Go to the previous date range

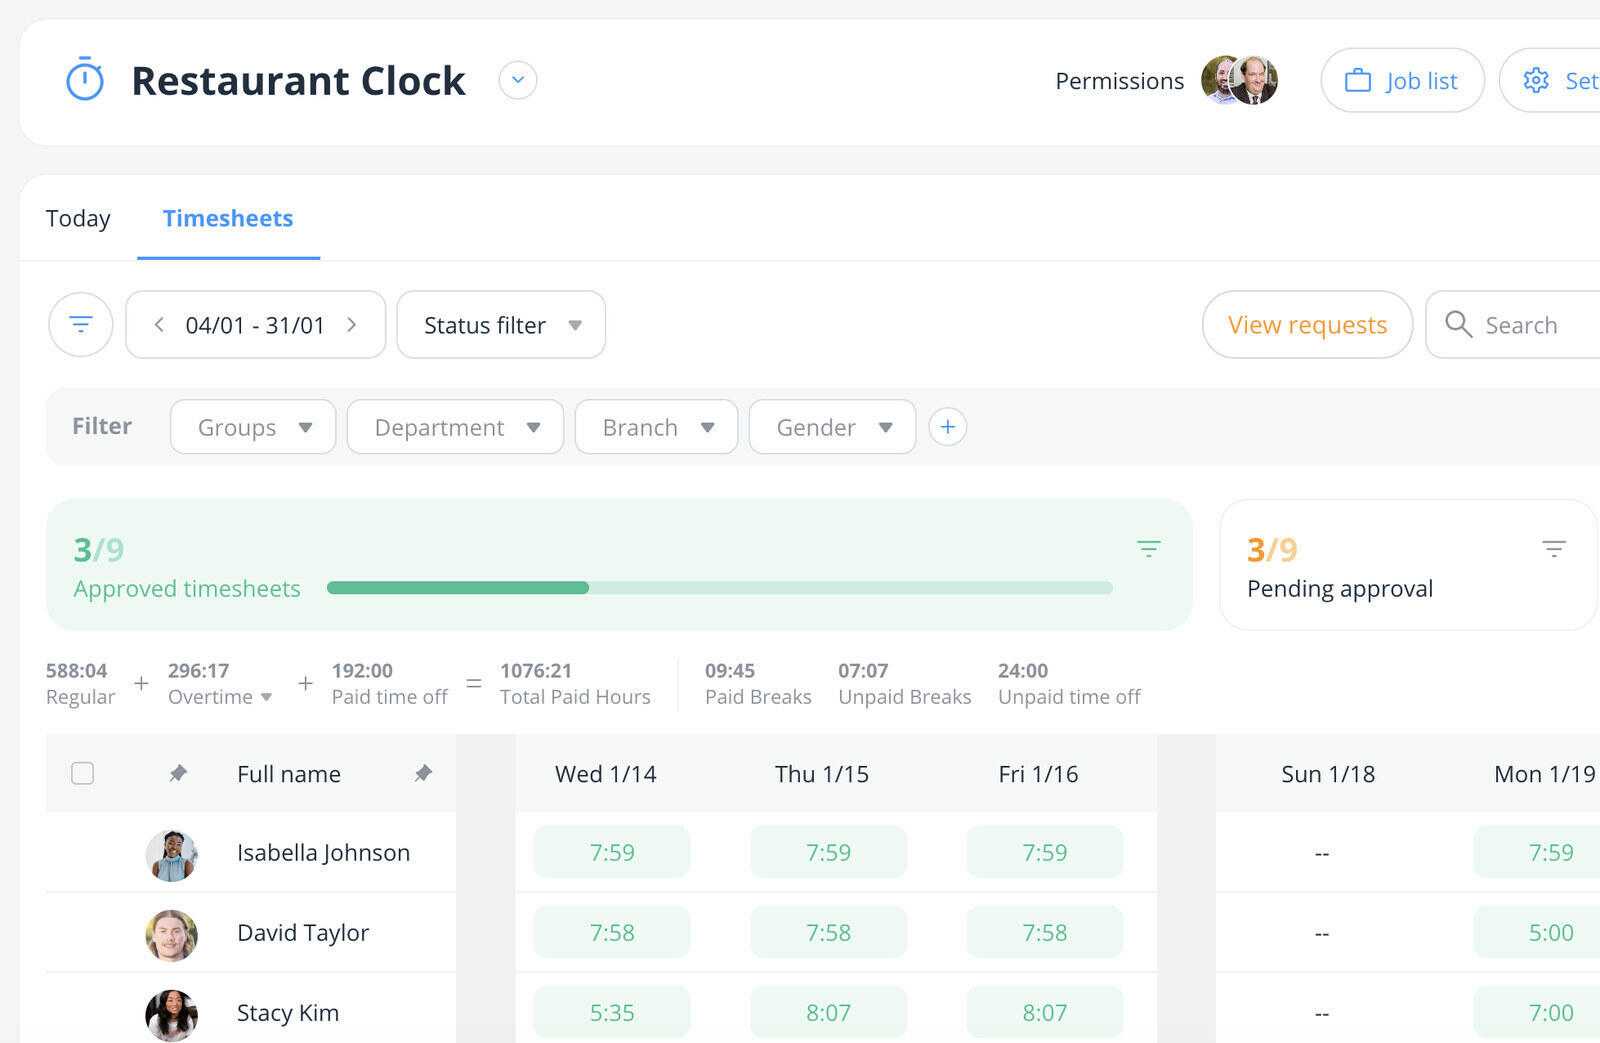click(158, 324)
